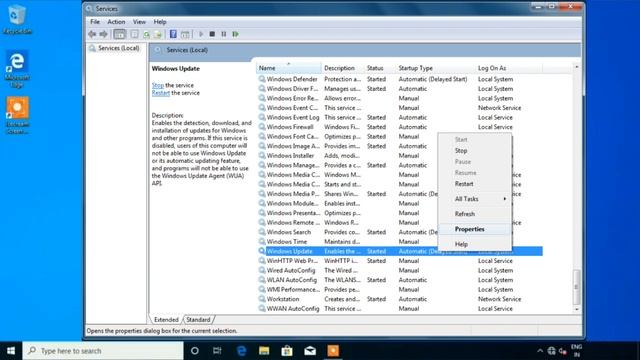Click the Back arrow in Services toolbar
This screenshot has width=640, height=360.
(x=92, y=34)
